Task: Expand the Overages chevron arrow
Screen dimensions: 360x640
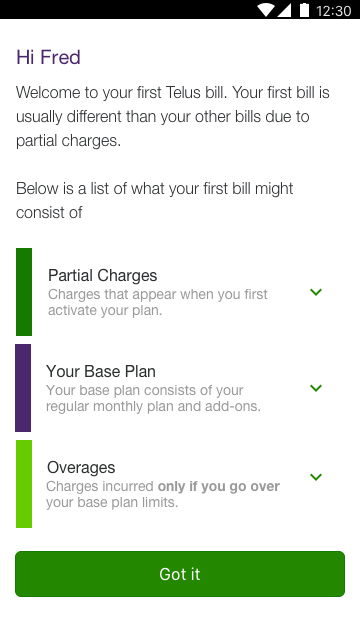Action: point(316,477)
